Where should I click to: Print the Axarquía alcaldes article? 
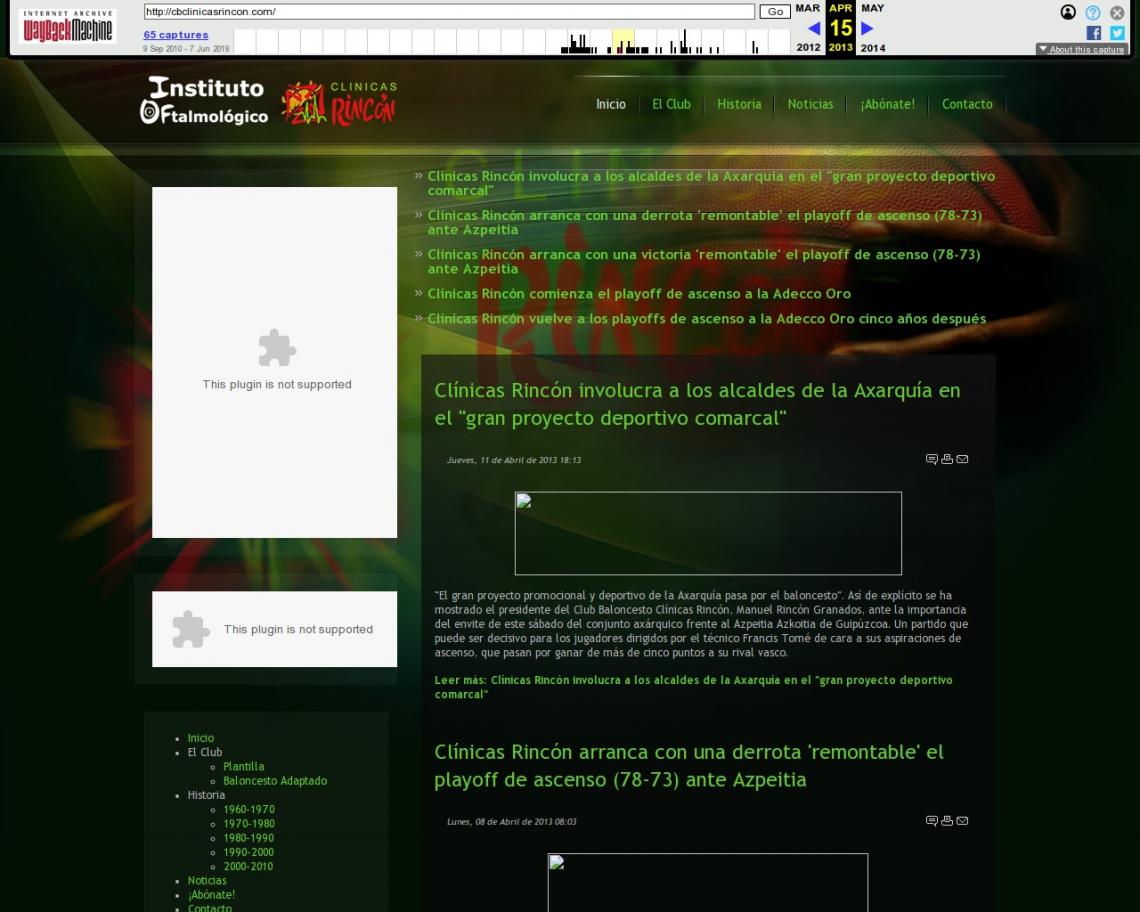coord(947,459)
